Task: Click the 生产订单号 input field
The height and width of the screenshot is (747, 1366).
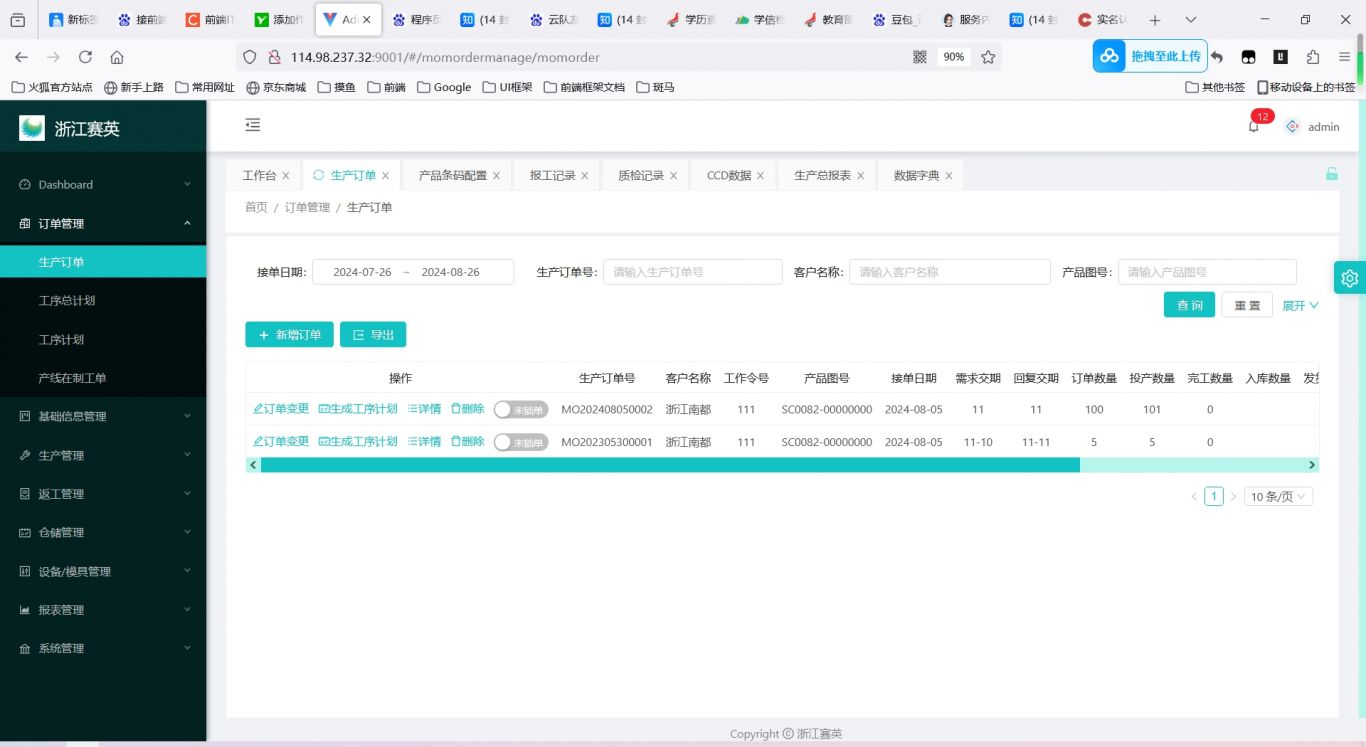Action: click(x=692, y=272)
